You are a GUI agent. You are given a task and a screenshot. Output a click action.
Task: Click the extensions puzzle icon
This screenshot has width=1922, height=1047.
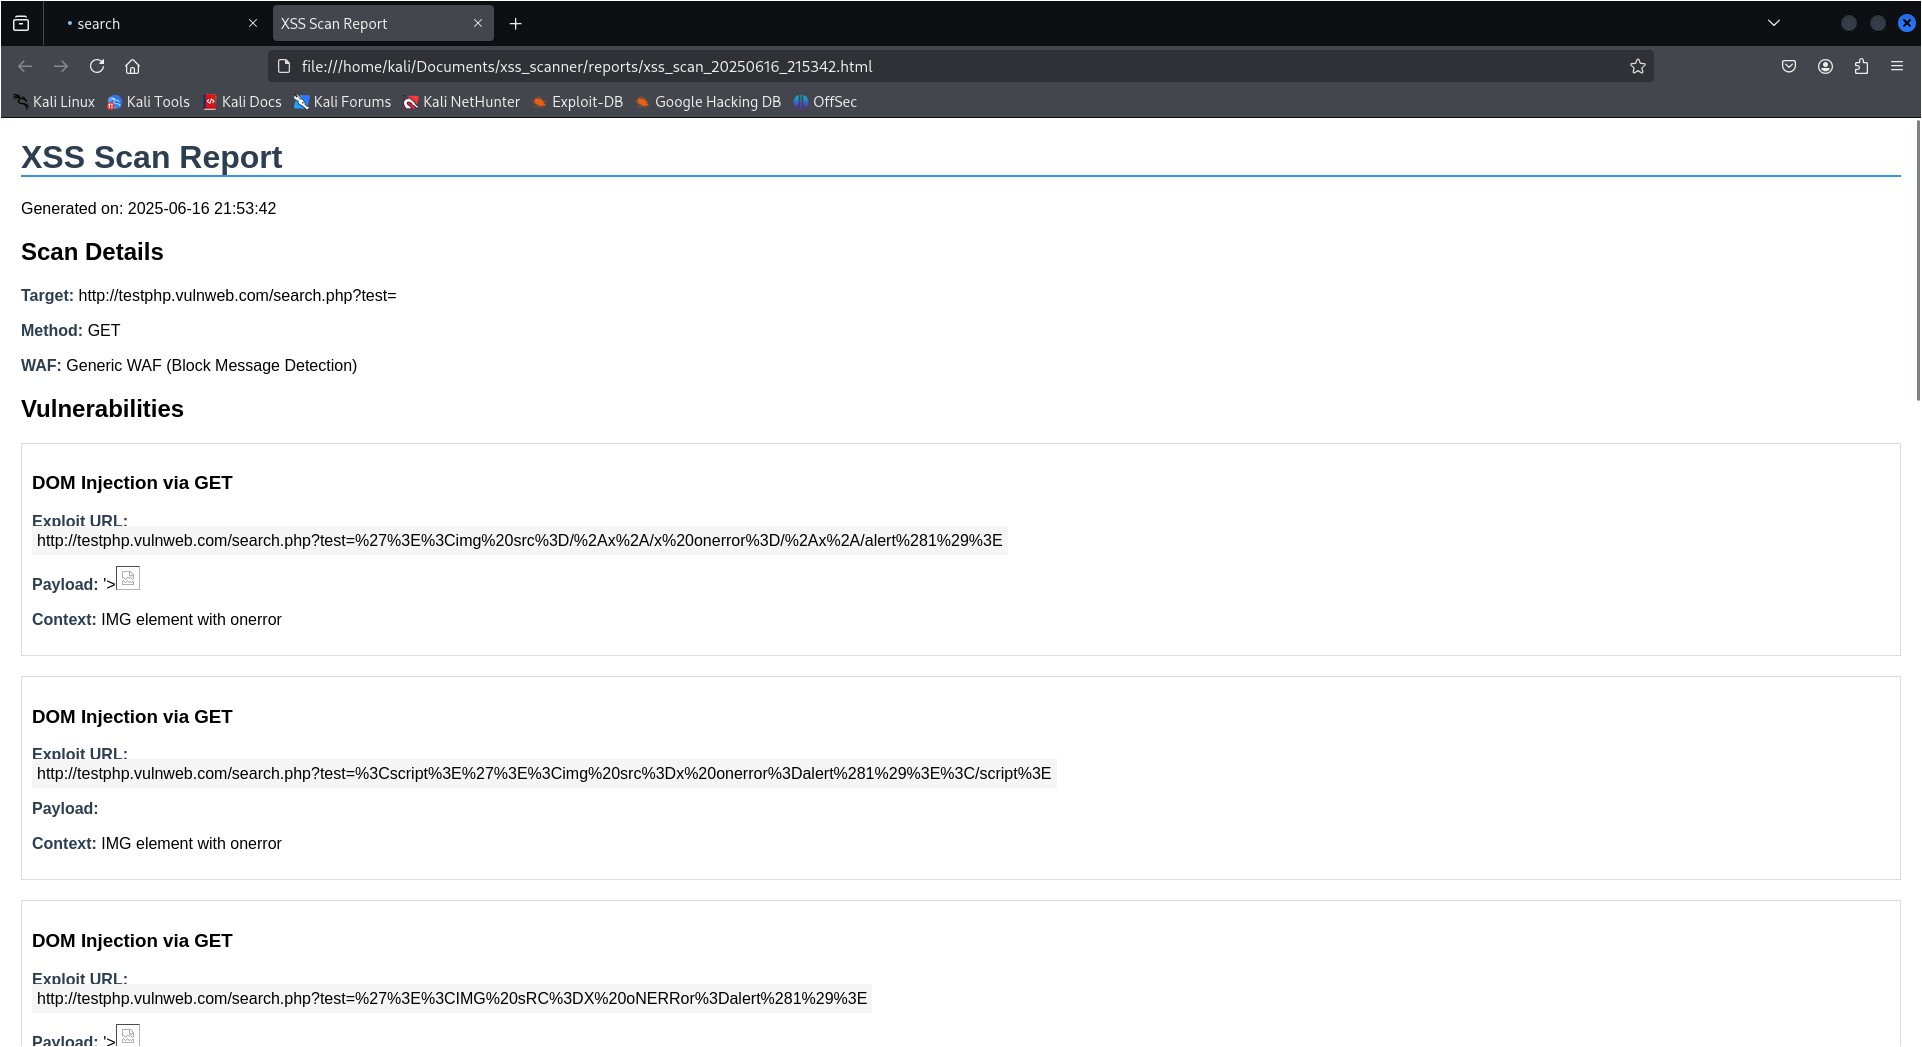pos(1861,66)
